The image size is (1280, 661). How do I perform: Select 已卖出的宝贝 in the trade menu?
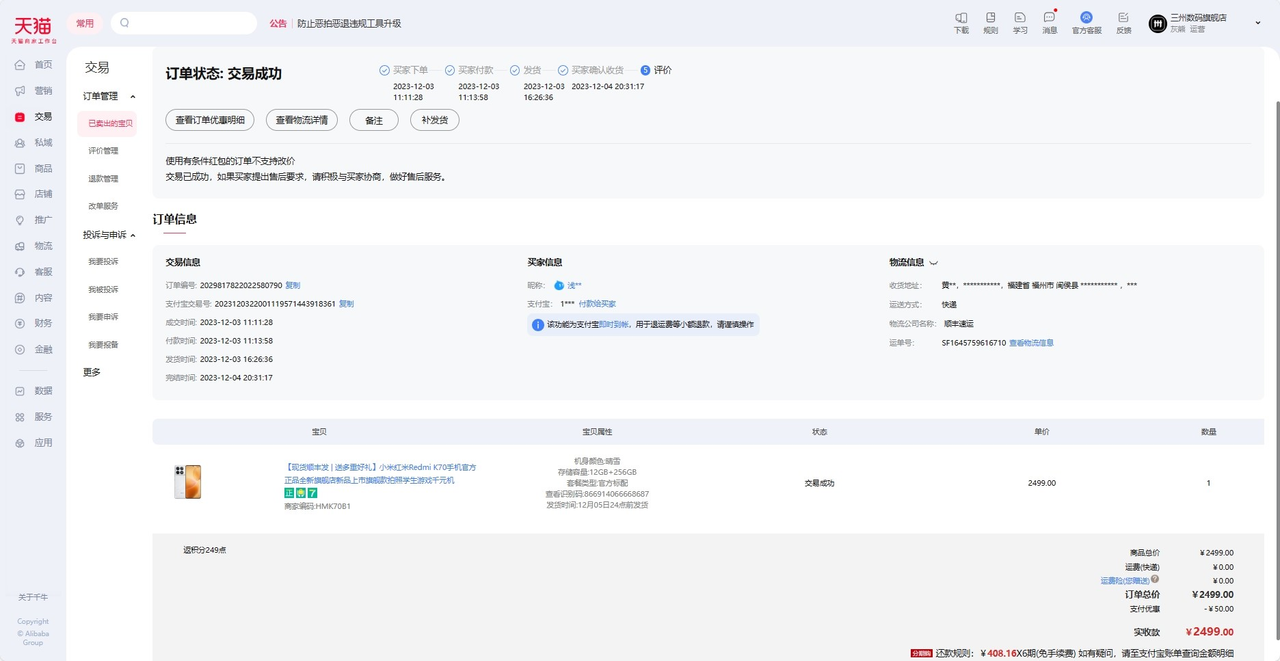[110, 123]
